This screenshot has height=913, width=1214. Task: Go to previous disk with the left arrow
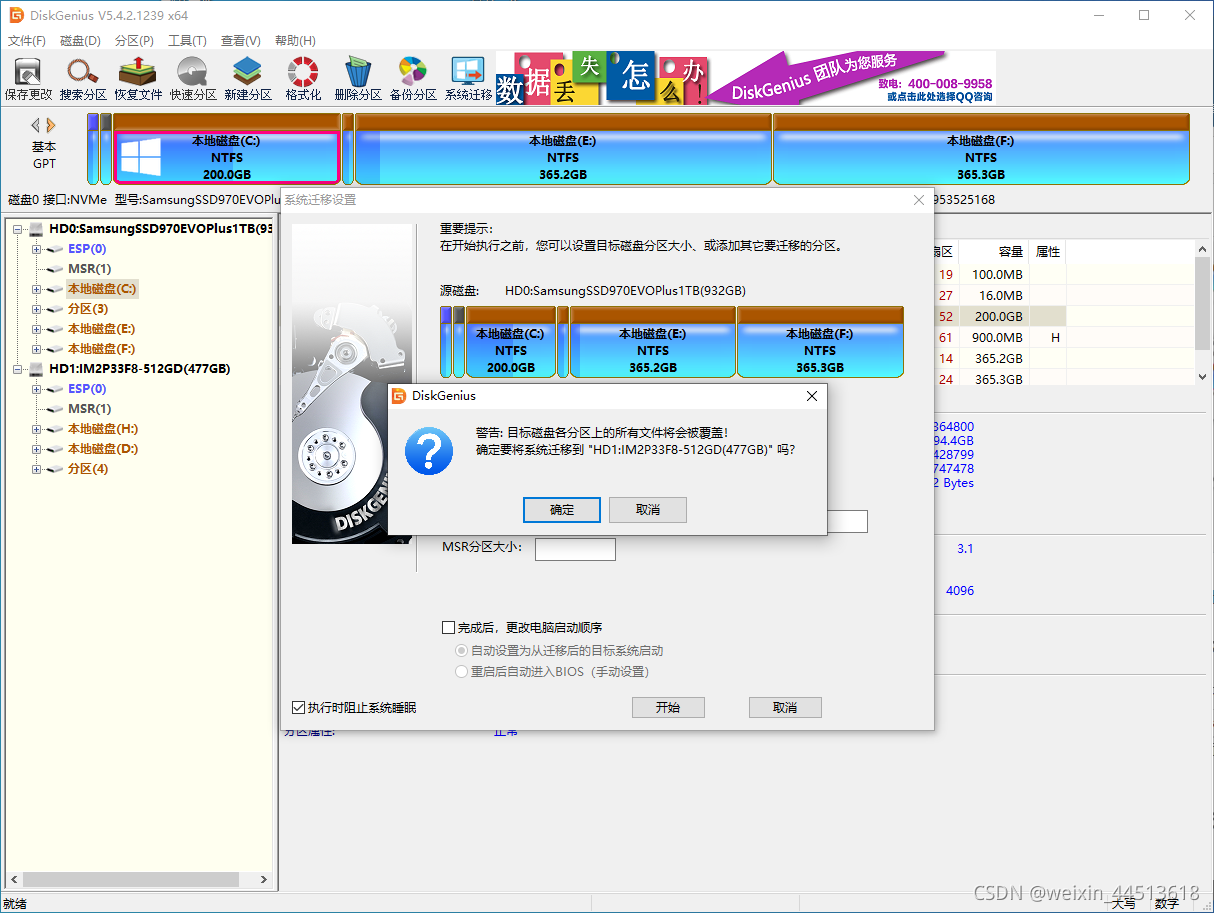tap(36, 125)
